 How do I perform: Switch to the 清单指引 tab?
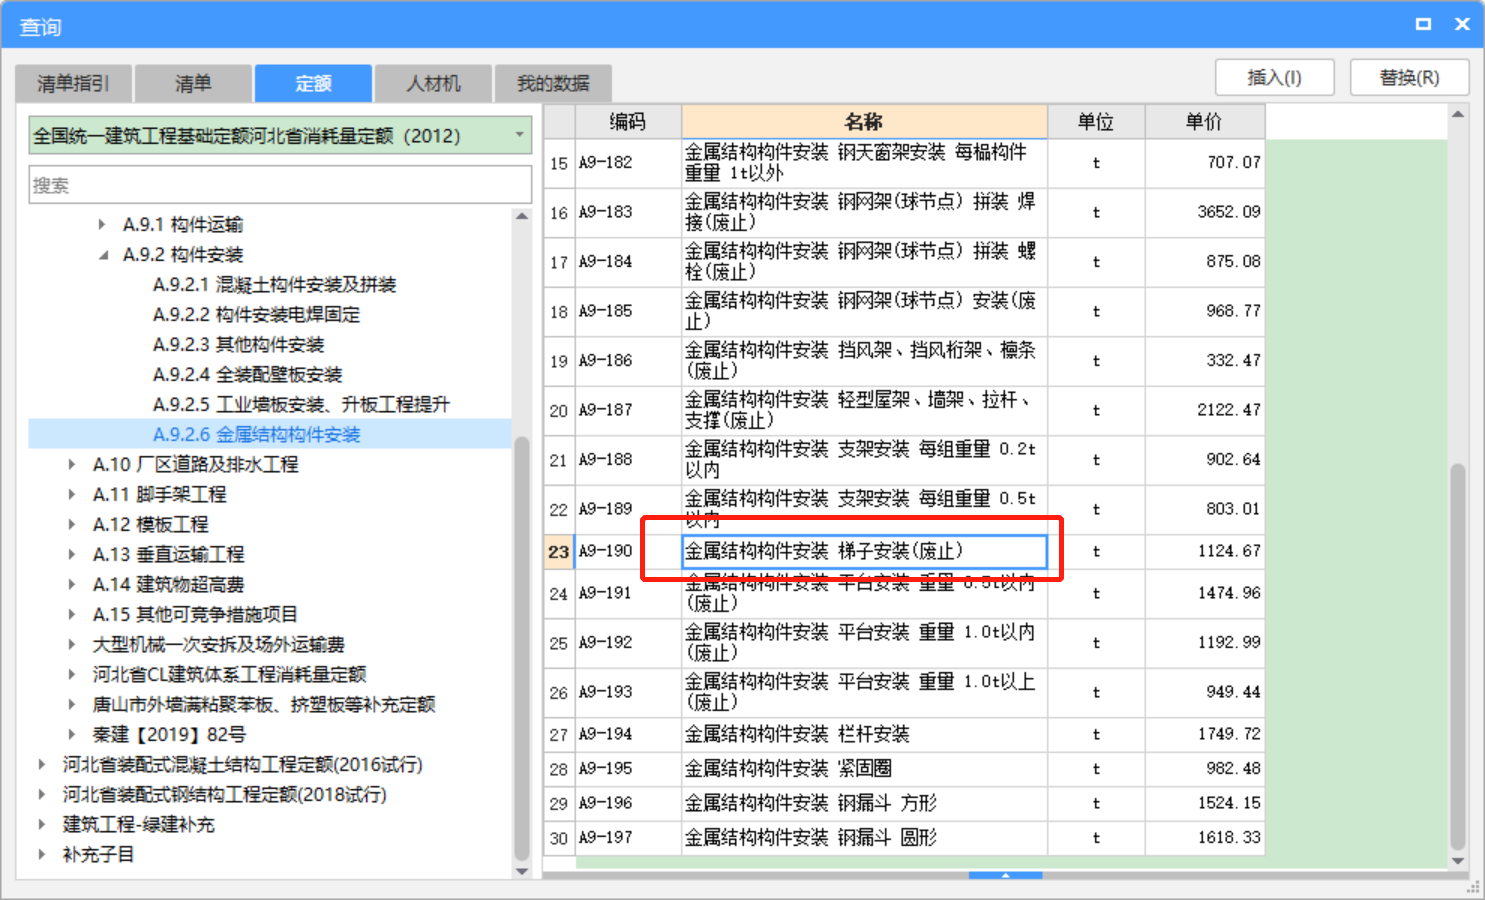[73, 83]
